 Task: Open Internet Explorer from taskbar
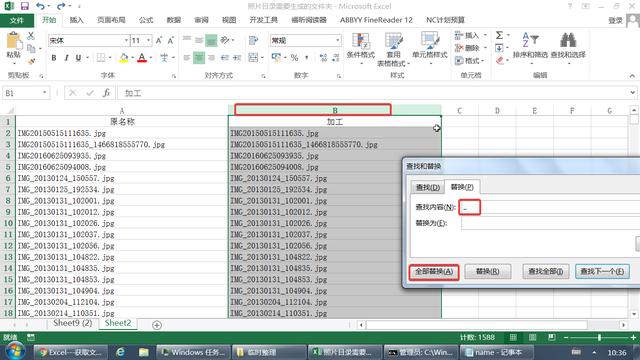(x=120, y=352)
